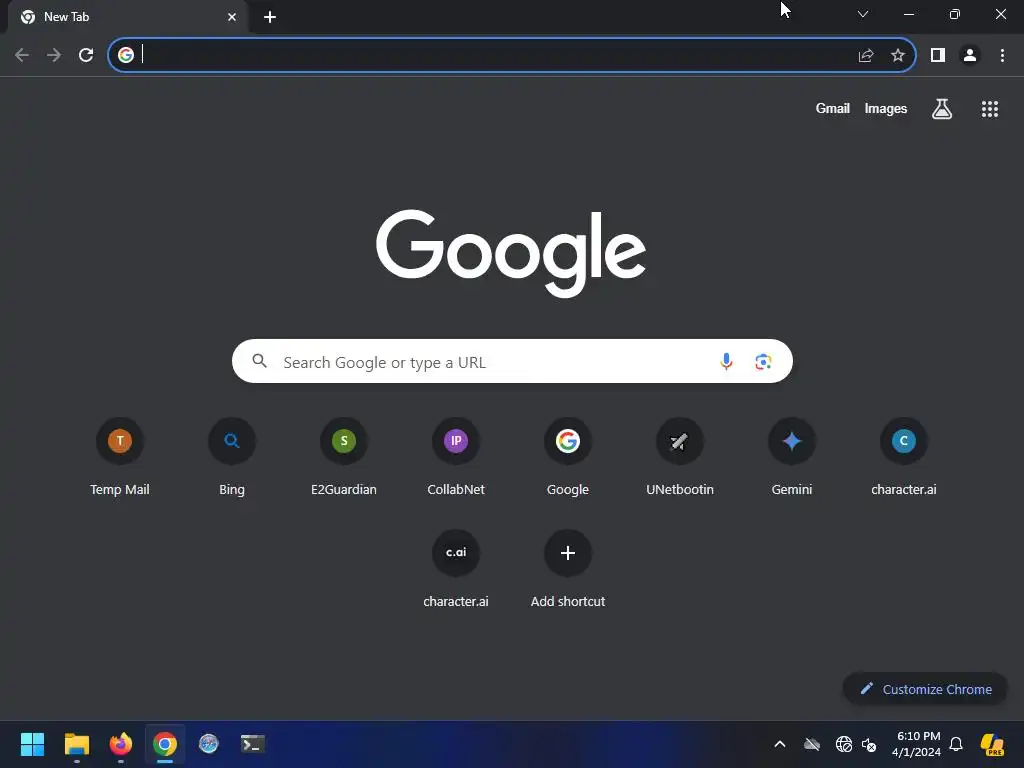1024x768 pixels.
Task: Click the Google icon in the address bar
Action: tap(126, 55)
